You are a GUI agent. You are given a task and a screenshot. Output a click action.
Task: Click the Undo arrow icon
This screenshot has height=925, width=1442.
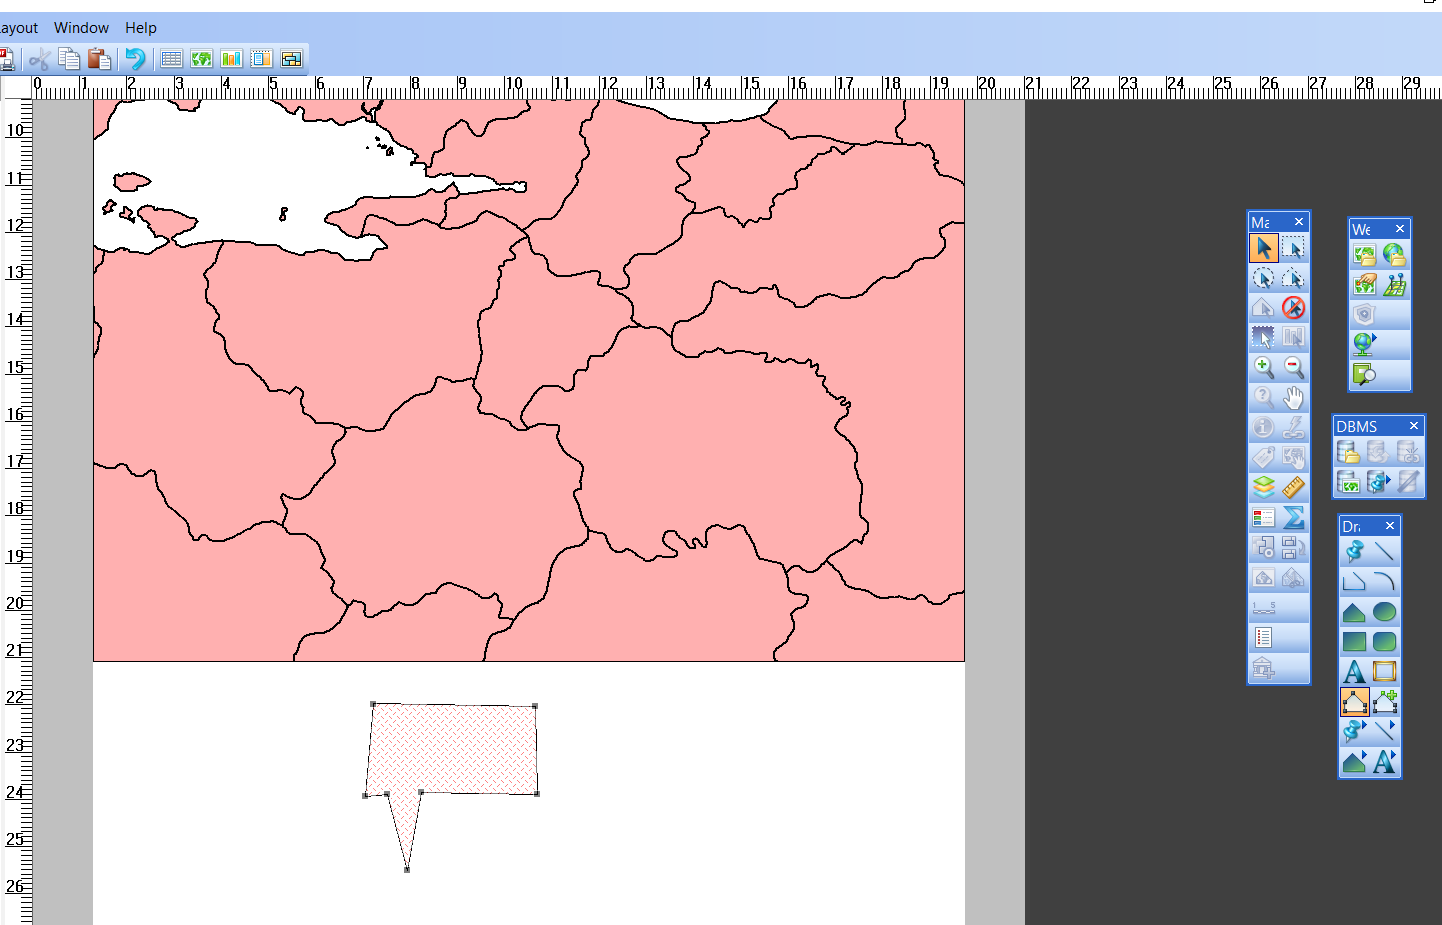[x=135, y=59]
